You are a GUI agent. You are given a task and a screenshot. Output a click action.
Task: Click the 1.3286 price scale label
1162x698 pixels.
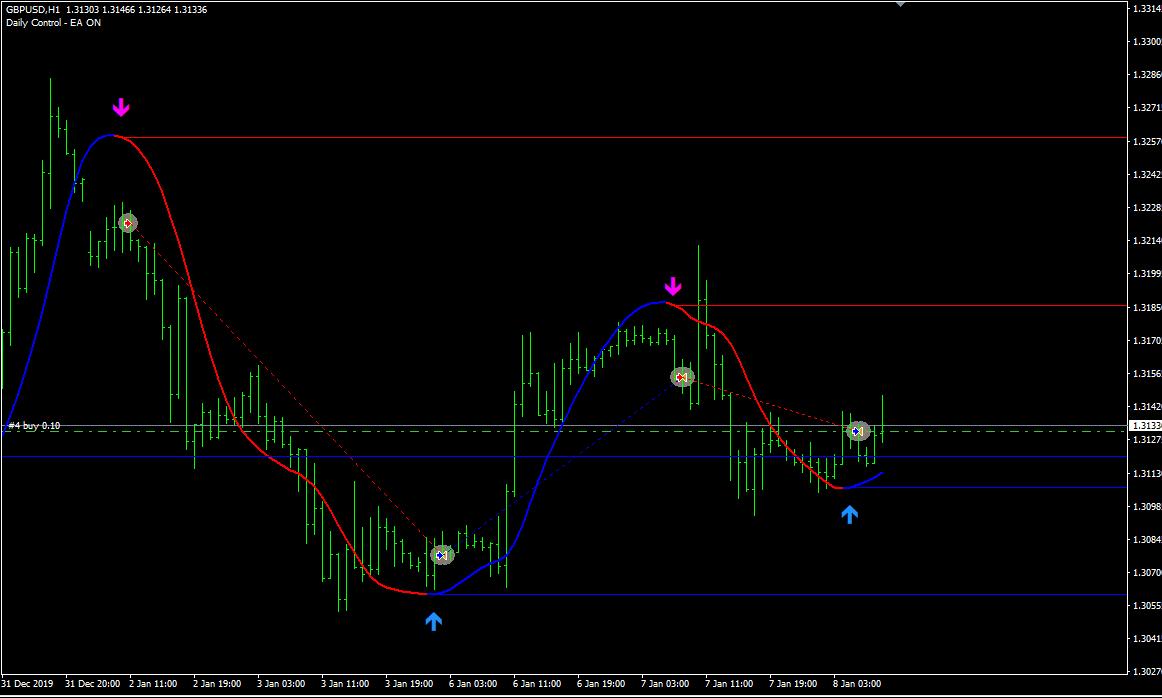coord(1146,75)
